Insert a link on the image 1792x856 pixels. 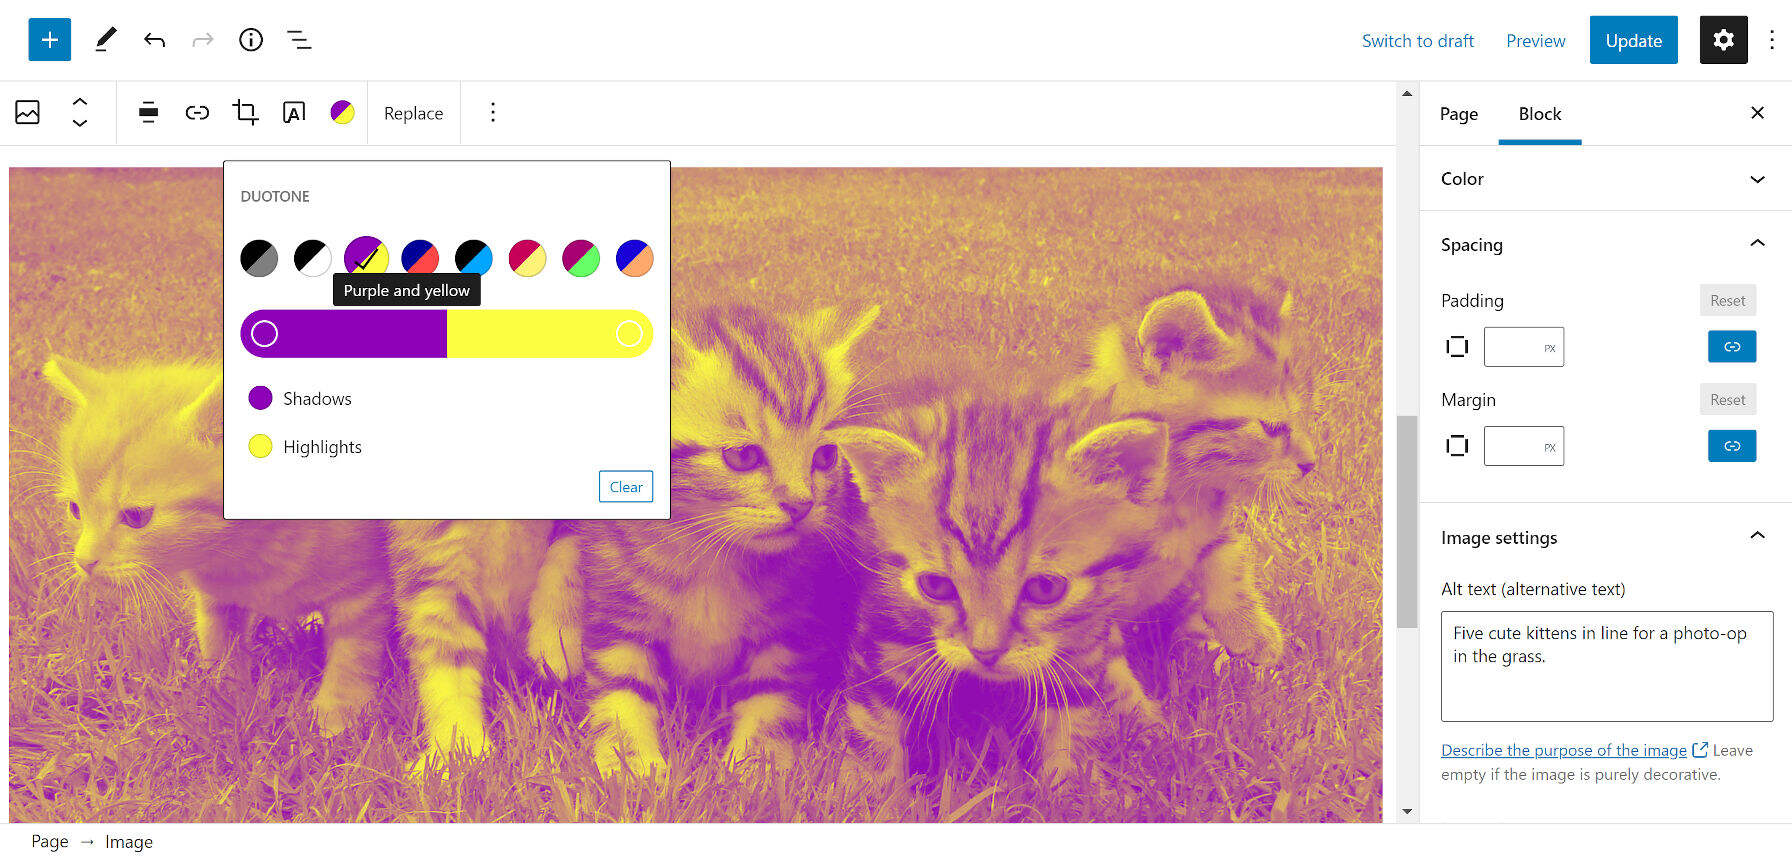tap(197, 112)
